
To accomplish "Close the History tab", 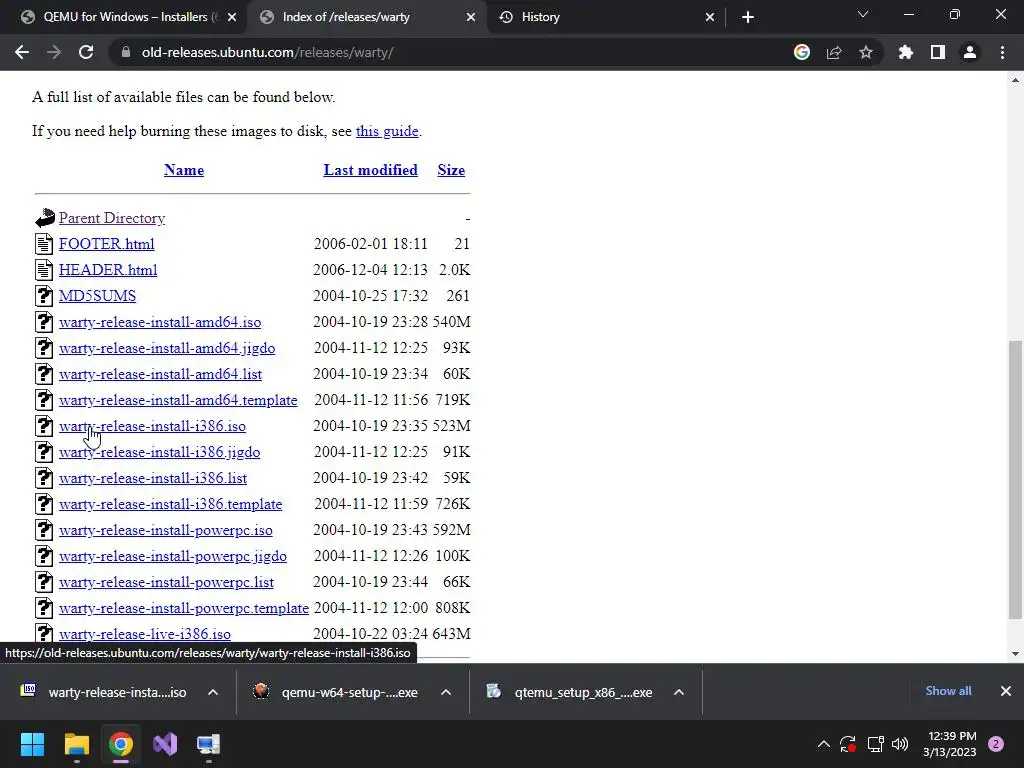I will click(x=710, y=17).
